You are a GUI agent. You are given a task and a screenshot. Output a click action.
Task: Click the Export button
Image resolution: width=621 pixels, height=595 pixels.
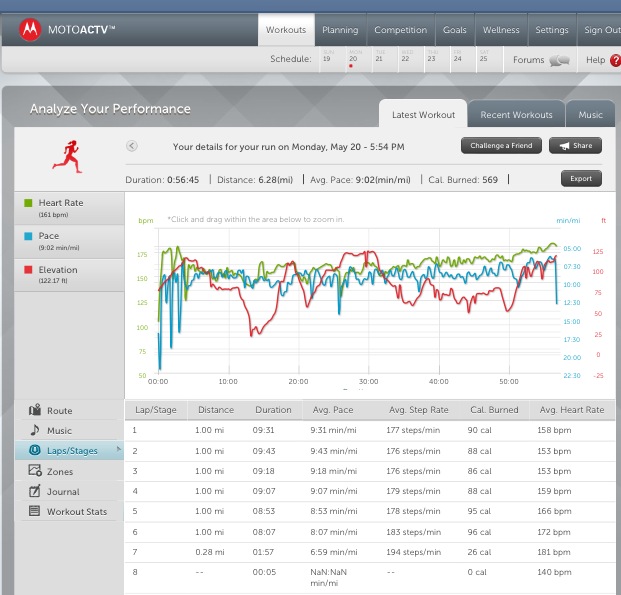tap(581, 179)
